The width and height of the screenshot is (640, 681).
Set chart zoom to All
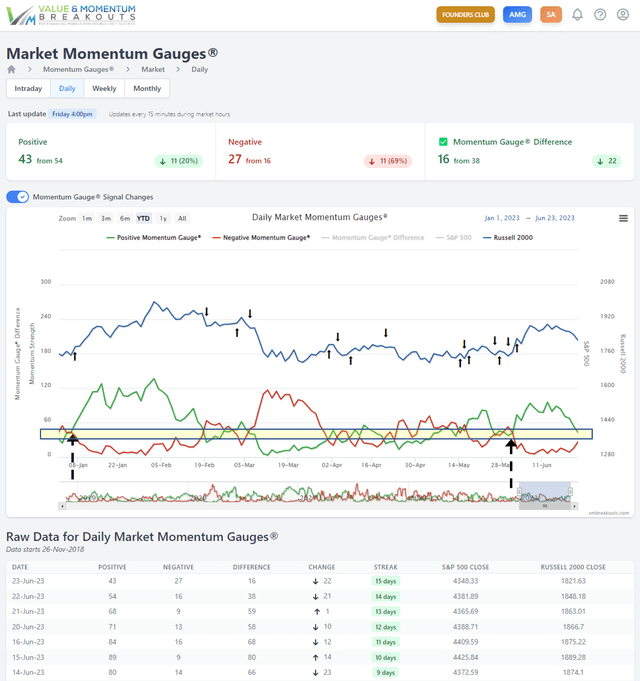[x=182, y=218]
